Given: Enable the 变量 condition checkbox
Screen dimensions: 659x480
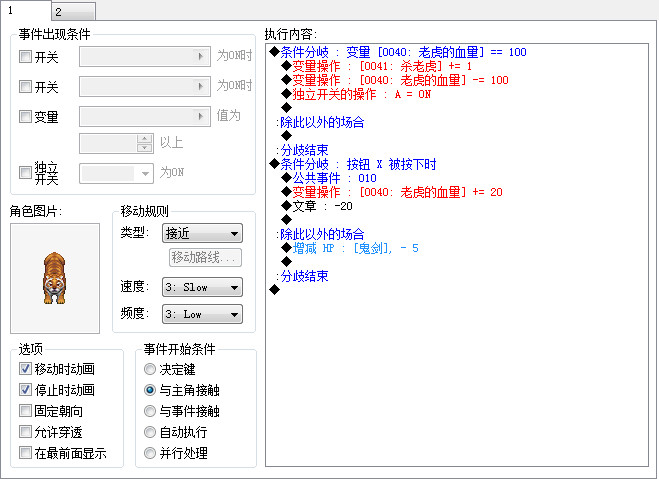Looking at the screenshot, I should tap(26, 116).
